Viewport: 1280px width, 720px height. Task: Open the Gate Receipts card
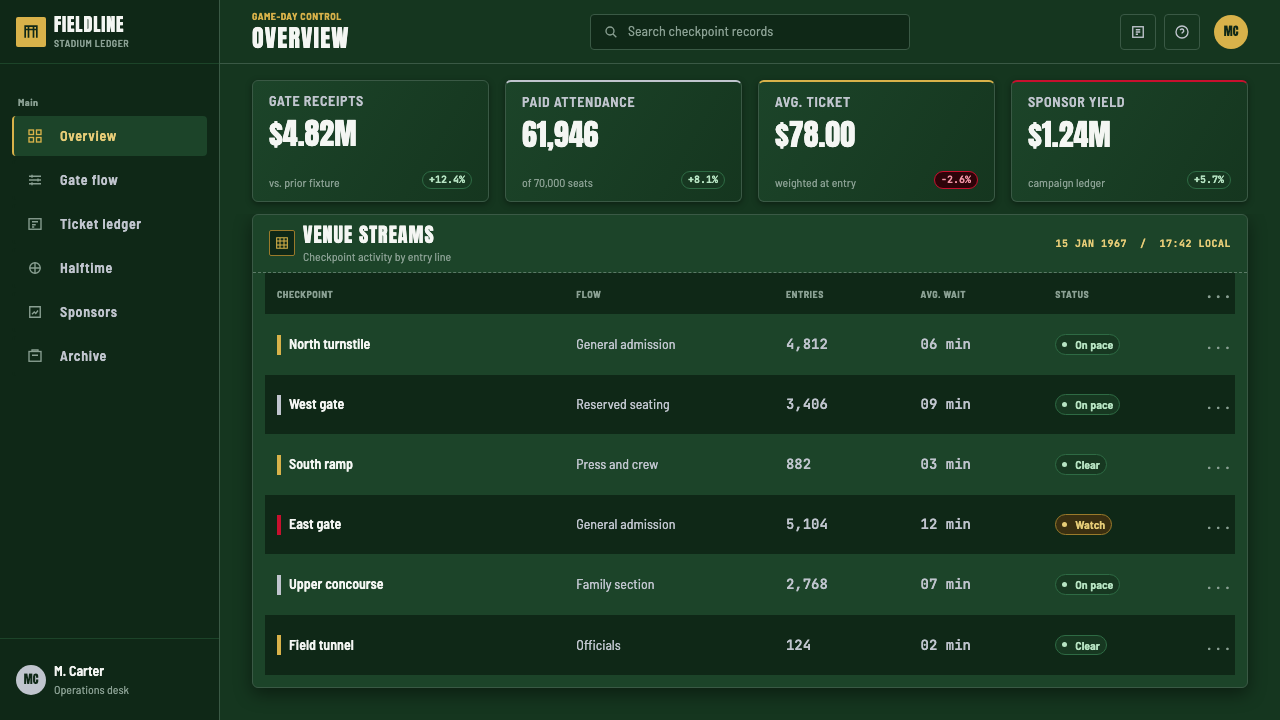tap(370, 141)
